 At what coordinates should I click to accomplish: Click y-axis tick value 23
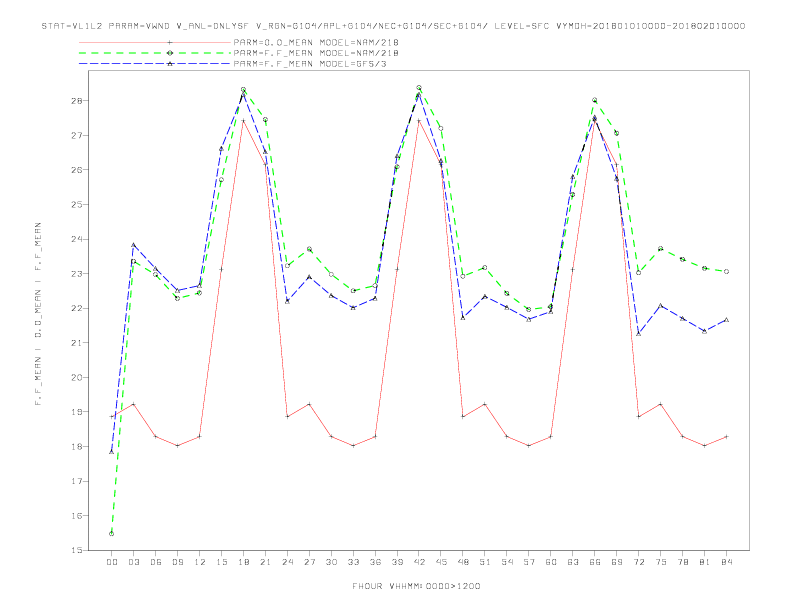click(76, 274)
